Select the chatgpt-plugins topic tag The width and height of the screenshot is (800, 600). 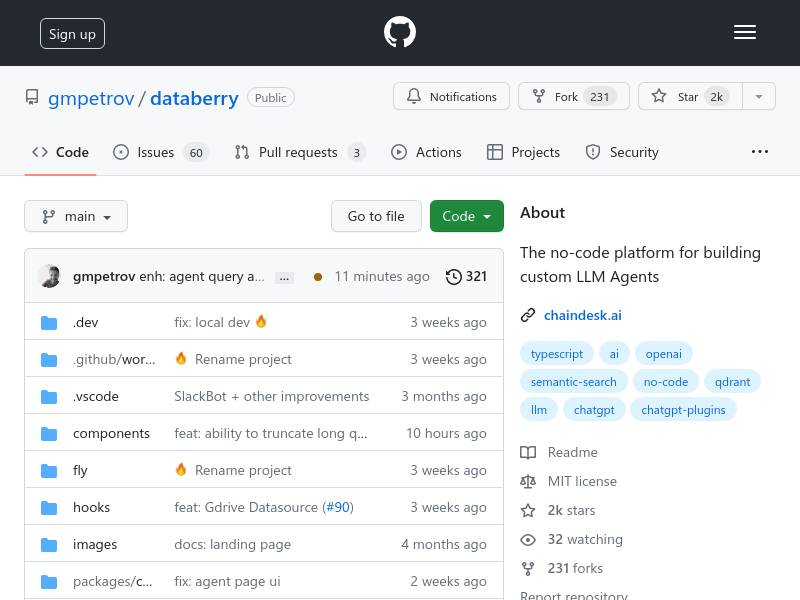[x=683, y=410]
